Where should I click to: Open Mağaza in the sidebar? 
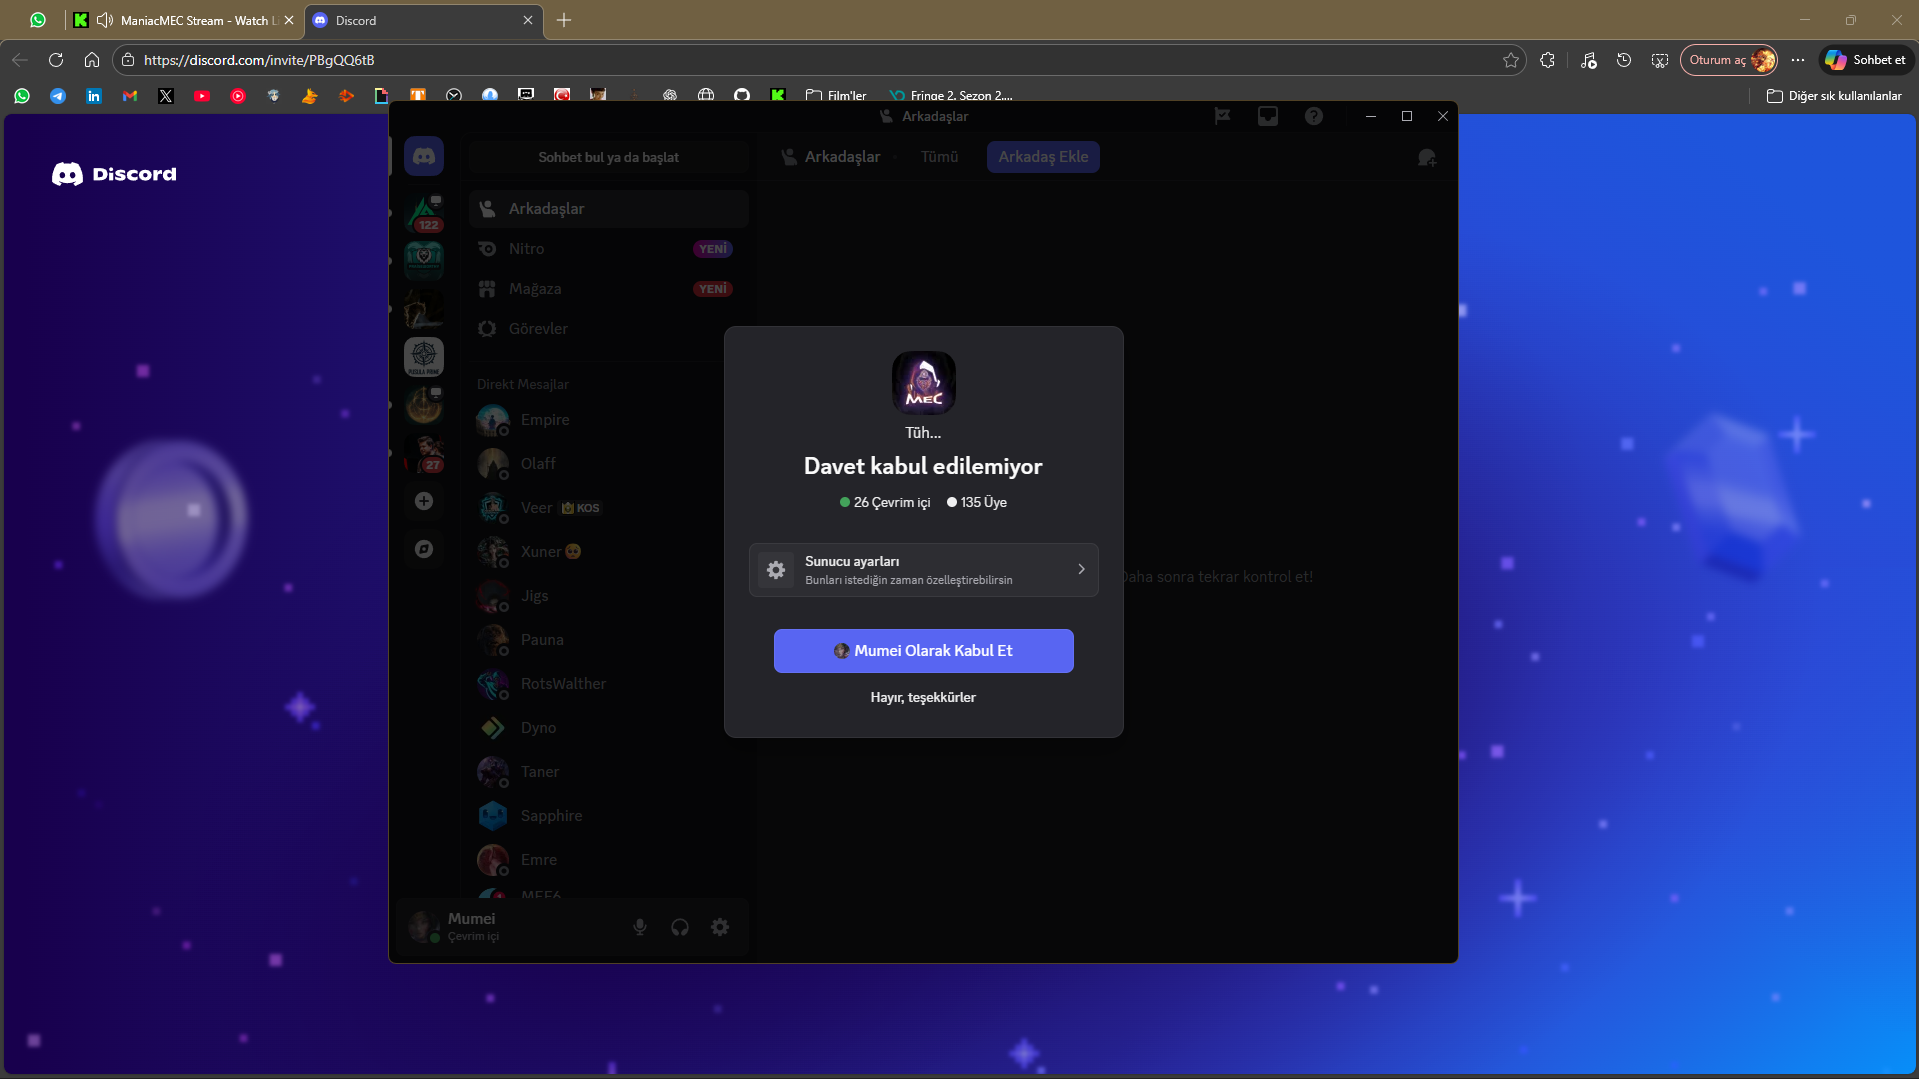(608, 289)
